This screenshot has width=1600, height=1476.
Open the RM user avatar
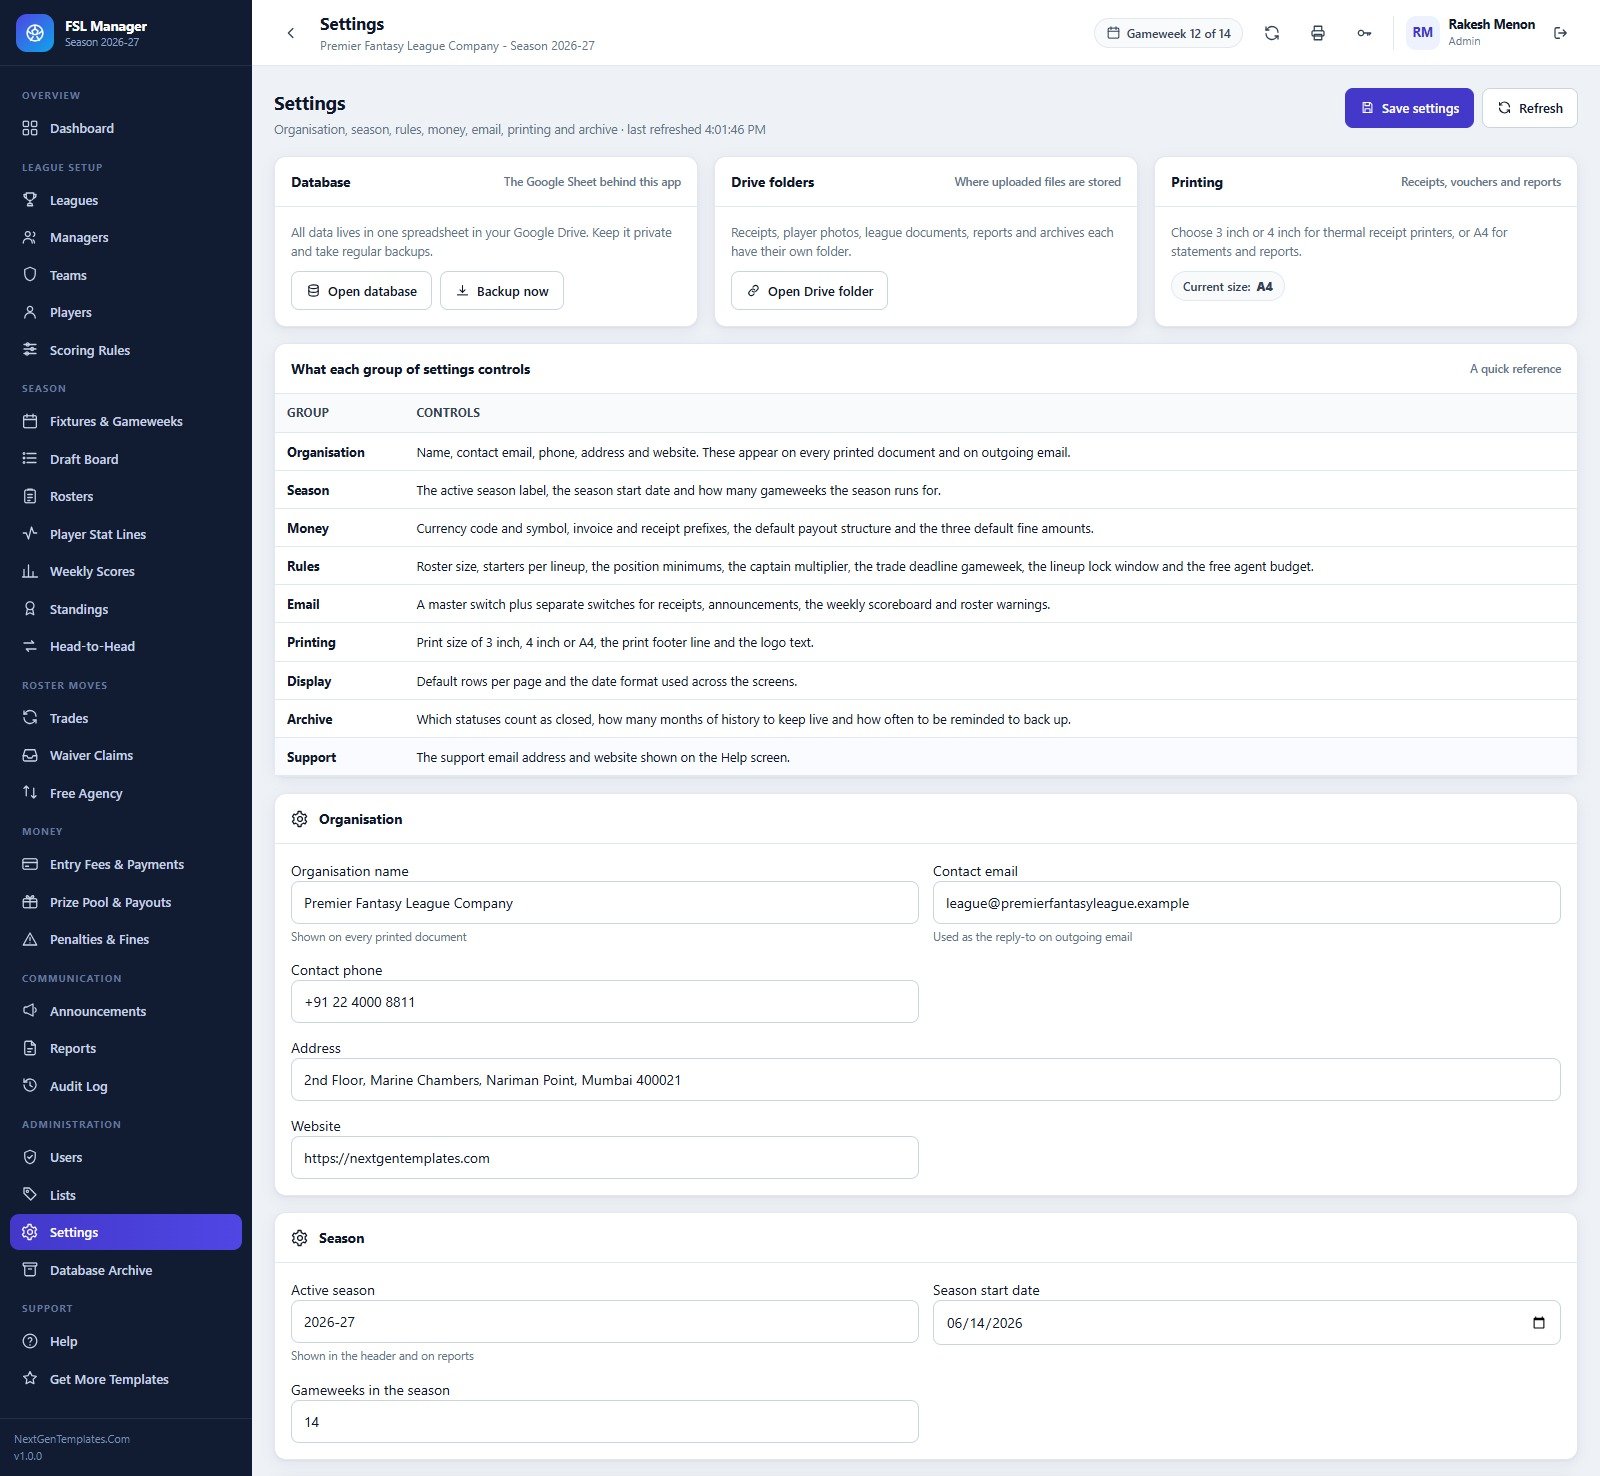(1422, 33)
